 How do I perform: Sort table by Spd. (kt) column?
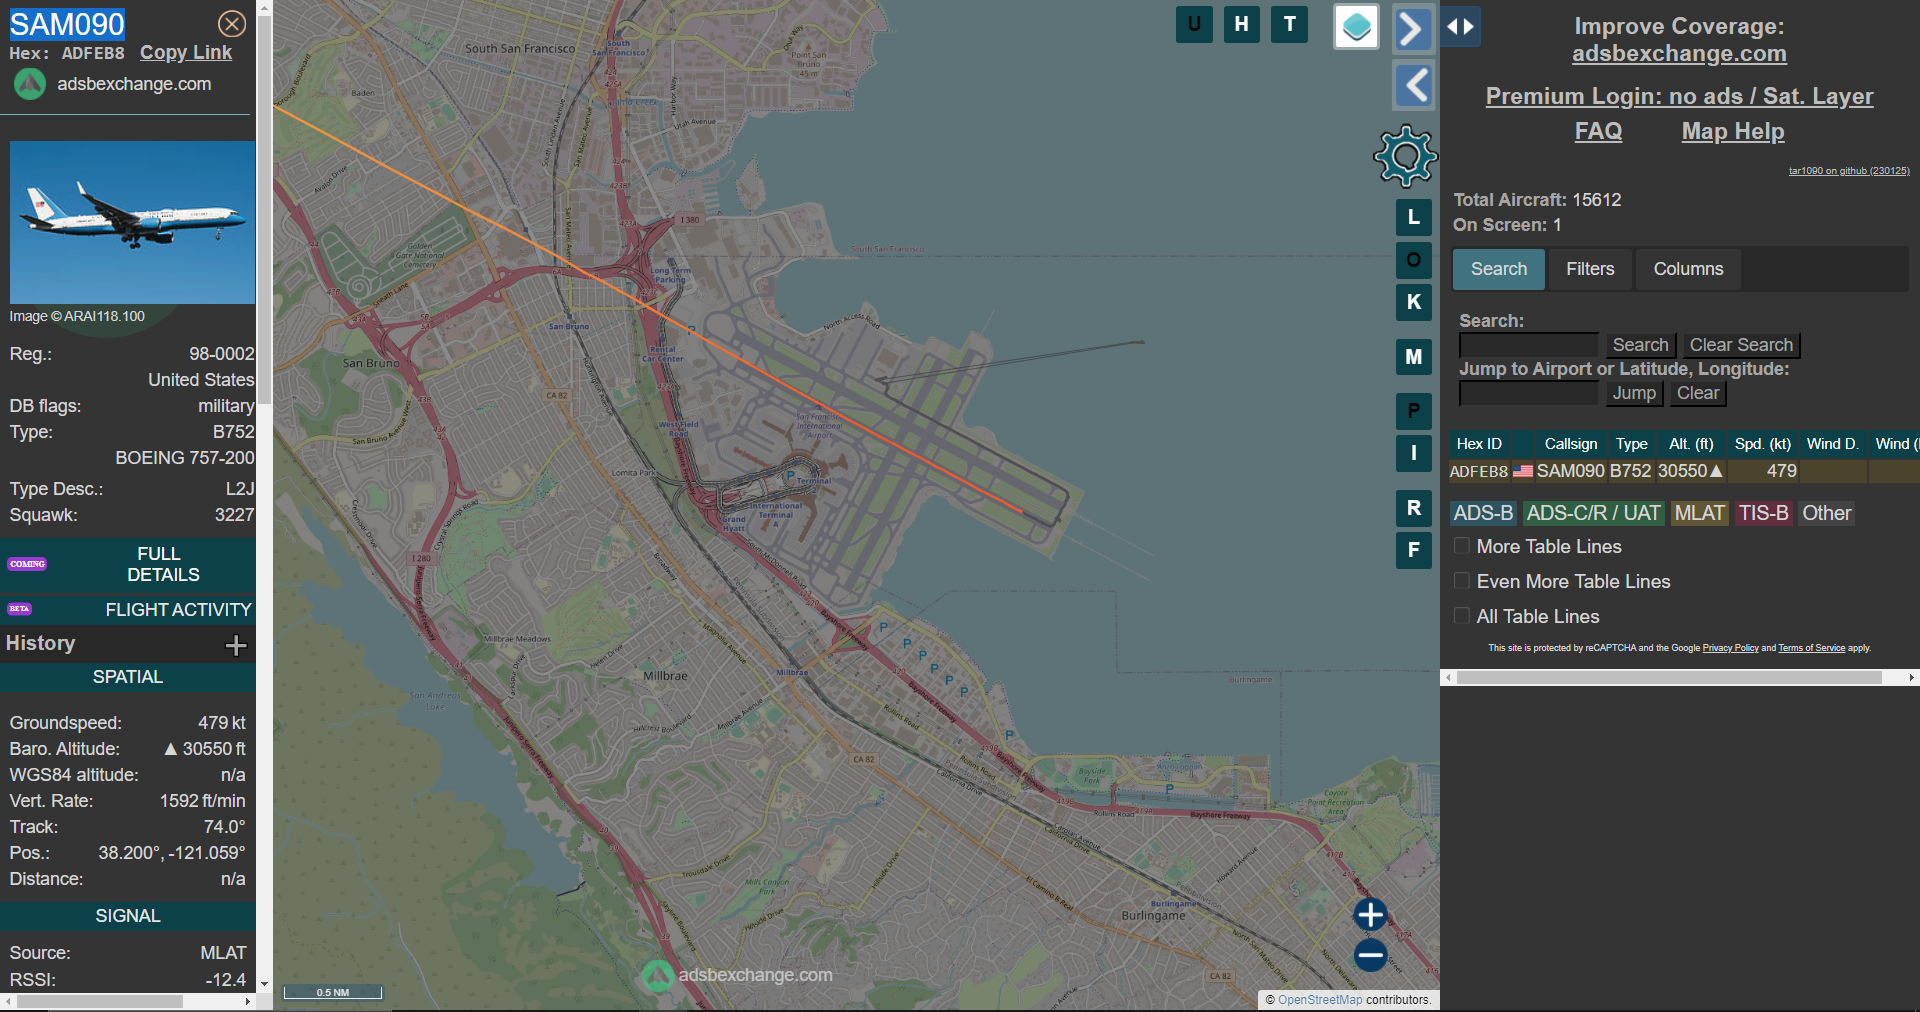1762,444
